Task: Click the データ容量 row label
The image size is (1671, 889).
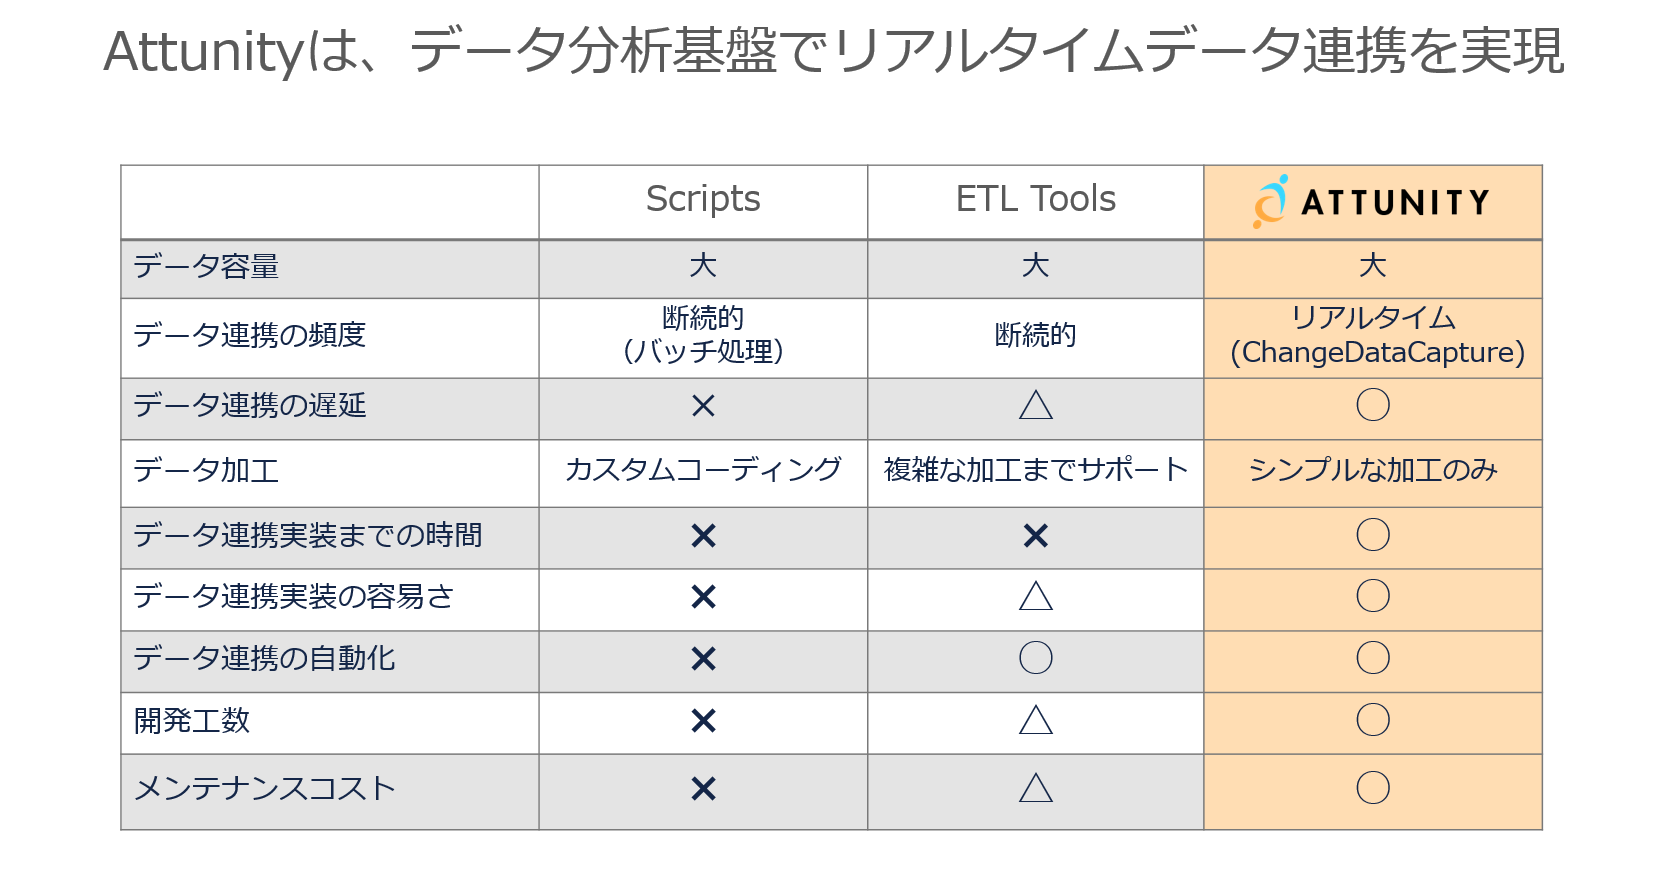Action: (206, 267)
